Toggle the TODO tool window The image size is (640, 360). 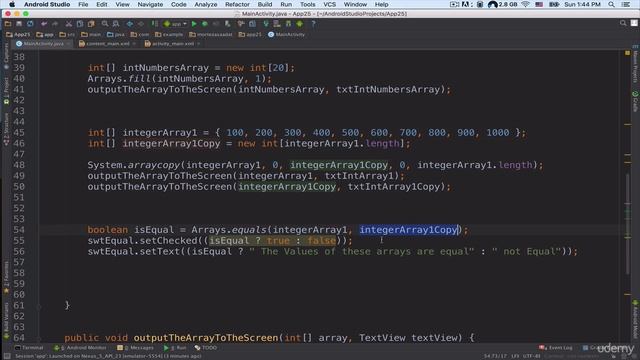click(206, 348)
